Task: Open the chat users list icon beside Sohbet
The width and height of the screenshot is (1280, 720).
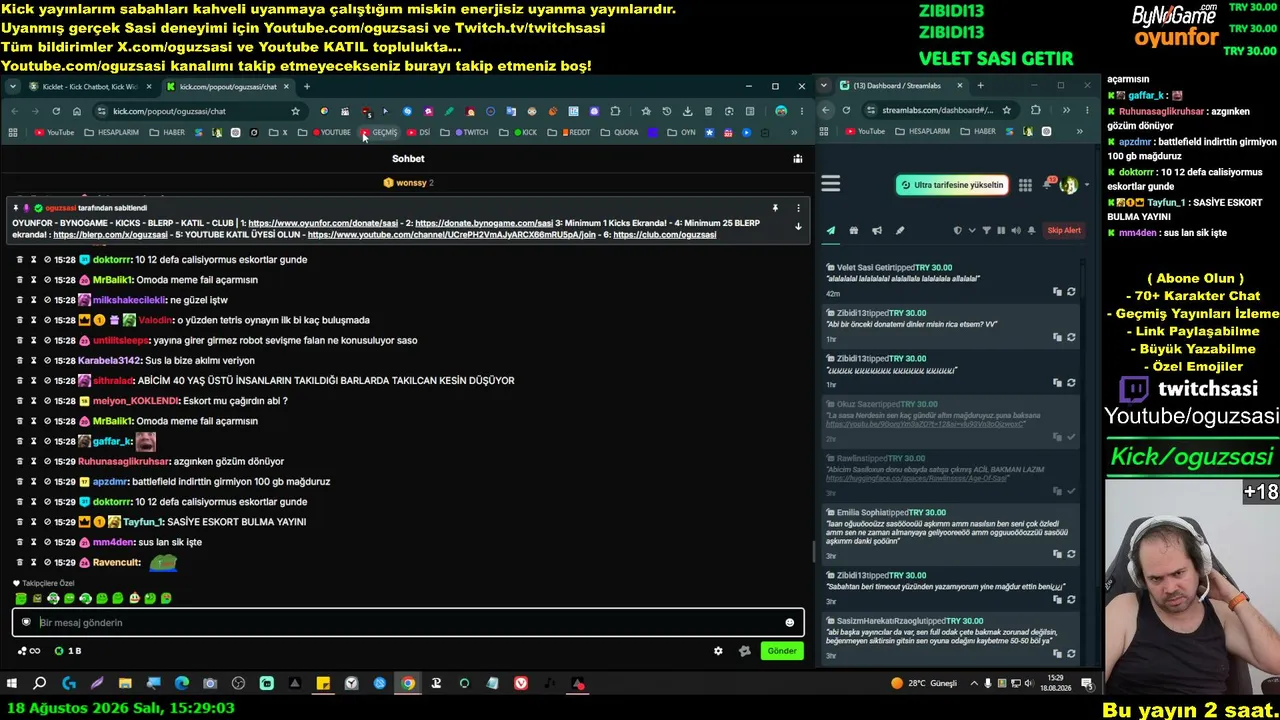Action: 797,158
